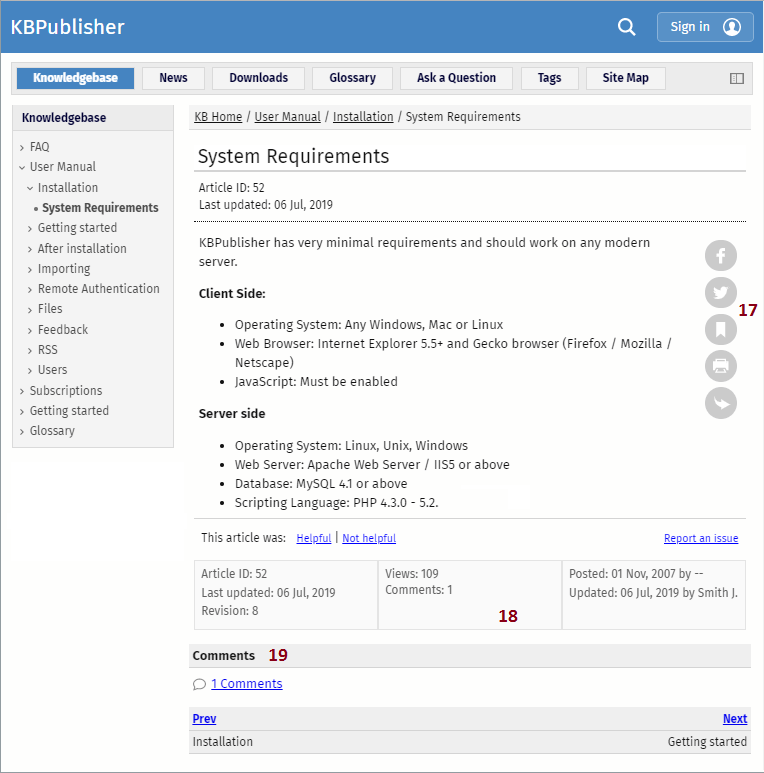Expand the sidebar Glossary chevron
The width and height of the screenshot is (764, 773).
pos(22,431)
